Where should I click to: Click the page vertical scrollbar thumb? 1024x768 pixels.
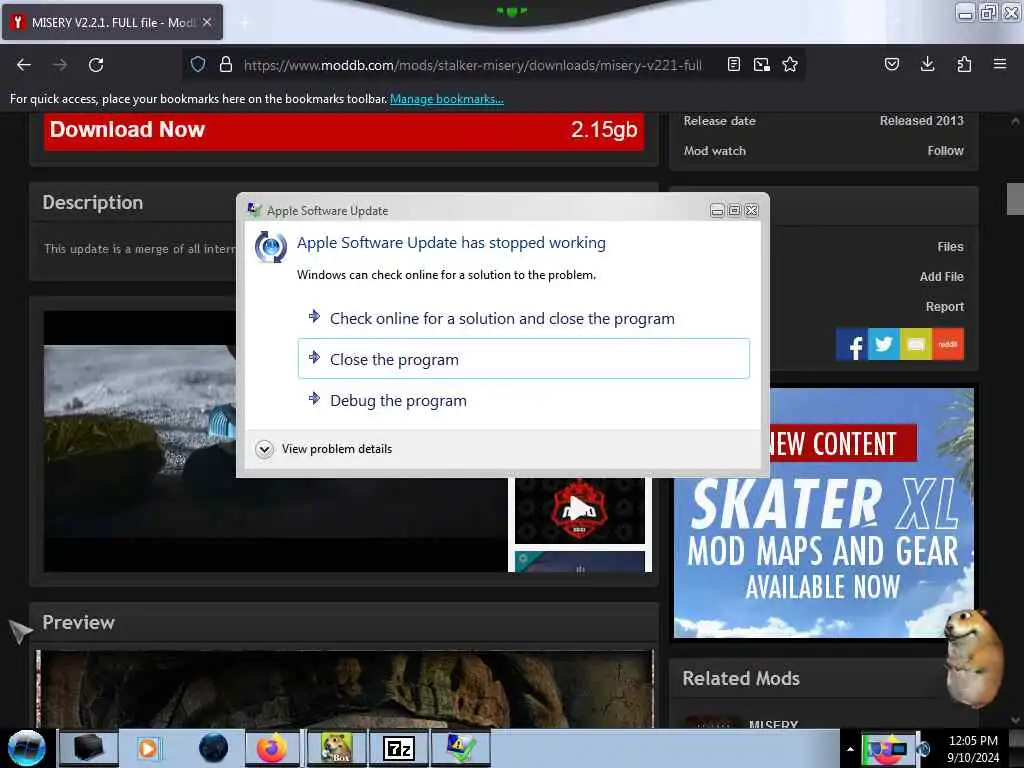[1015, 199]
